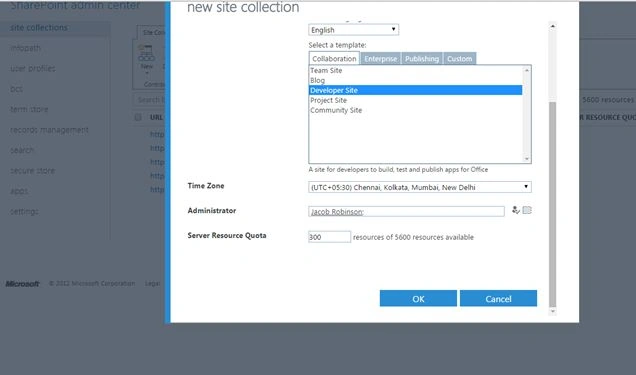
Task: Open user profiles in admin sidebar
Action: coord(32,68)
